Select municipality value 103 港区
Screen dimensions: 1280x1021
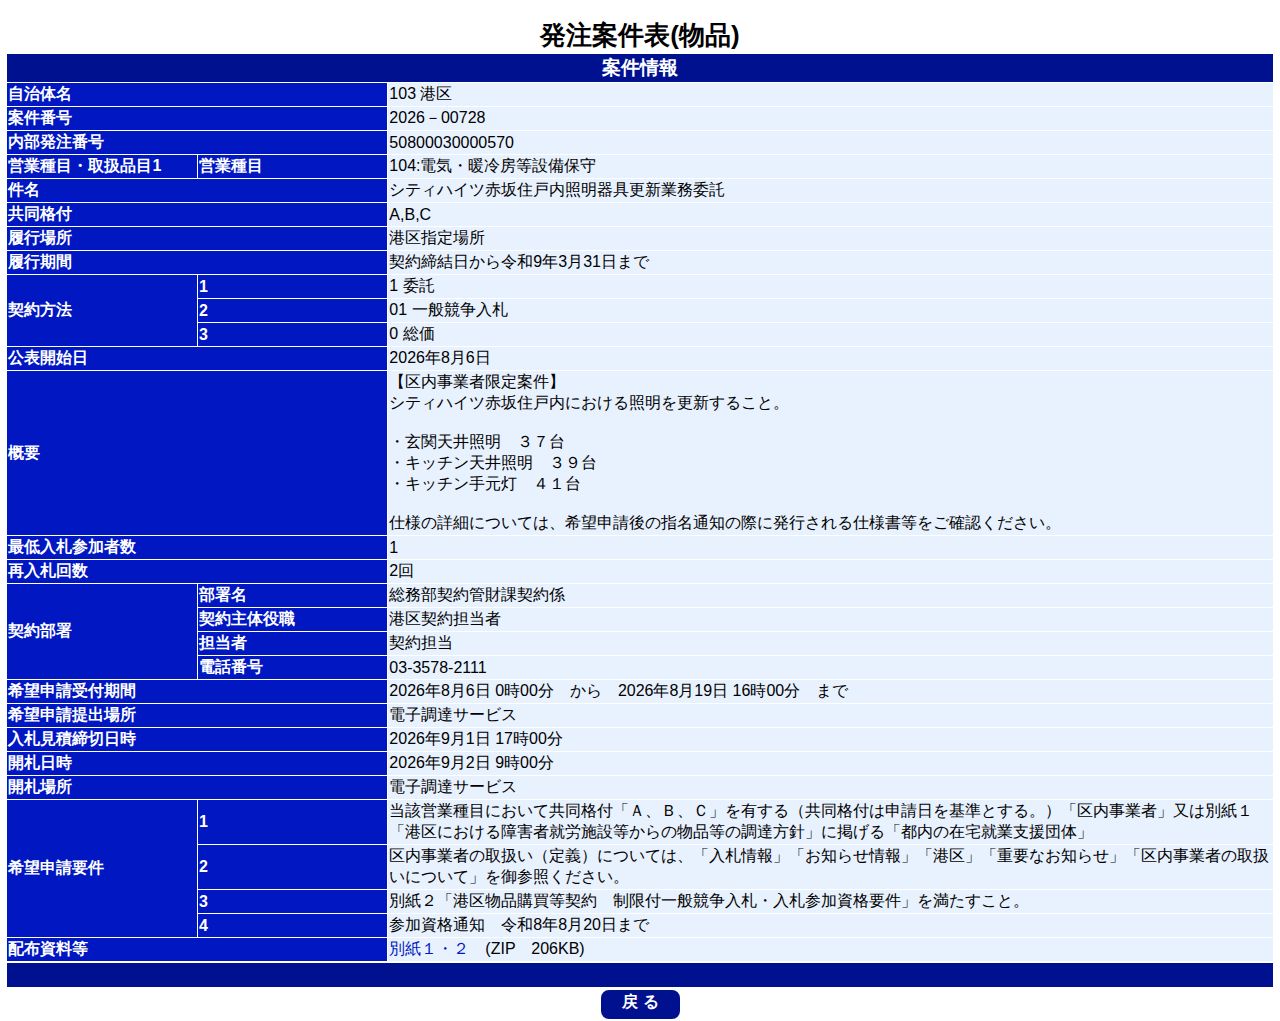coord(420,93)
